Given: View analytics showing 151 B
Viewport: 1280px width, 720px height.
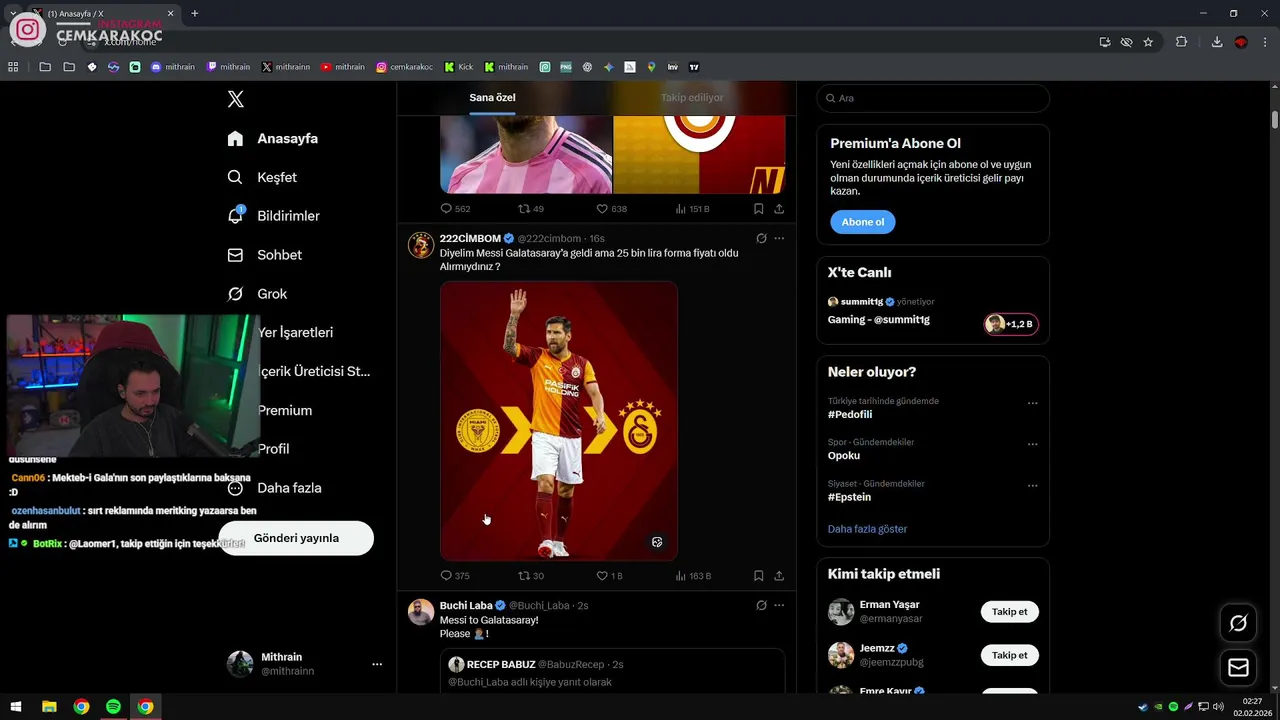Looking at the screenshot, I should [692, 209].
